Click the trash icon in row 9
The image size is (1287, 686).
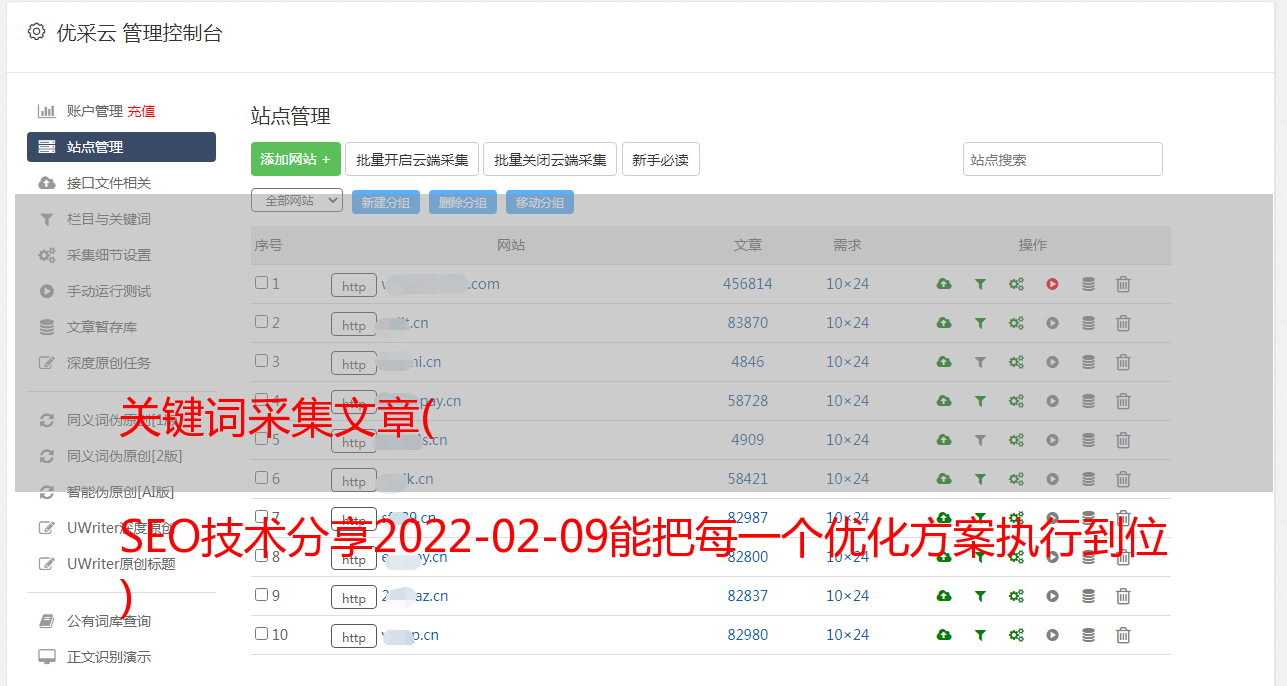pos(1123,596)
